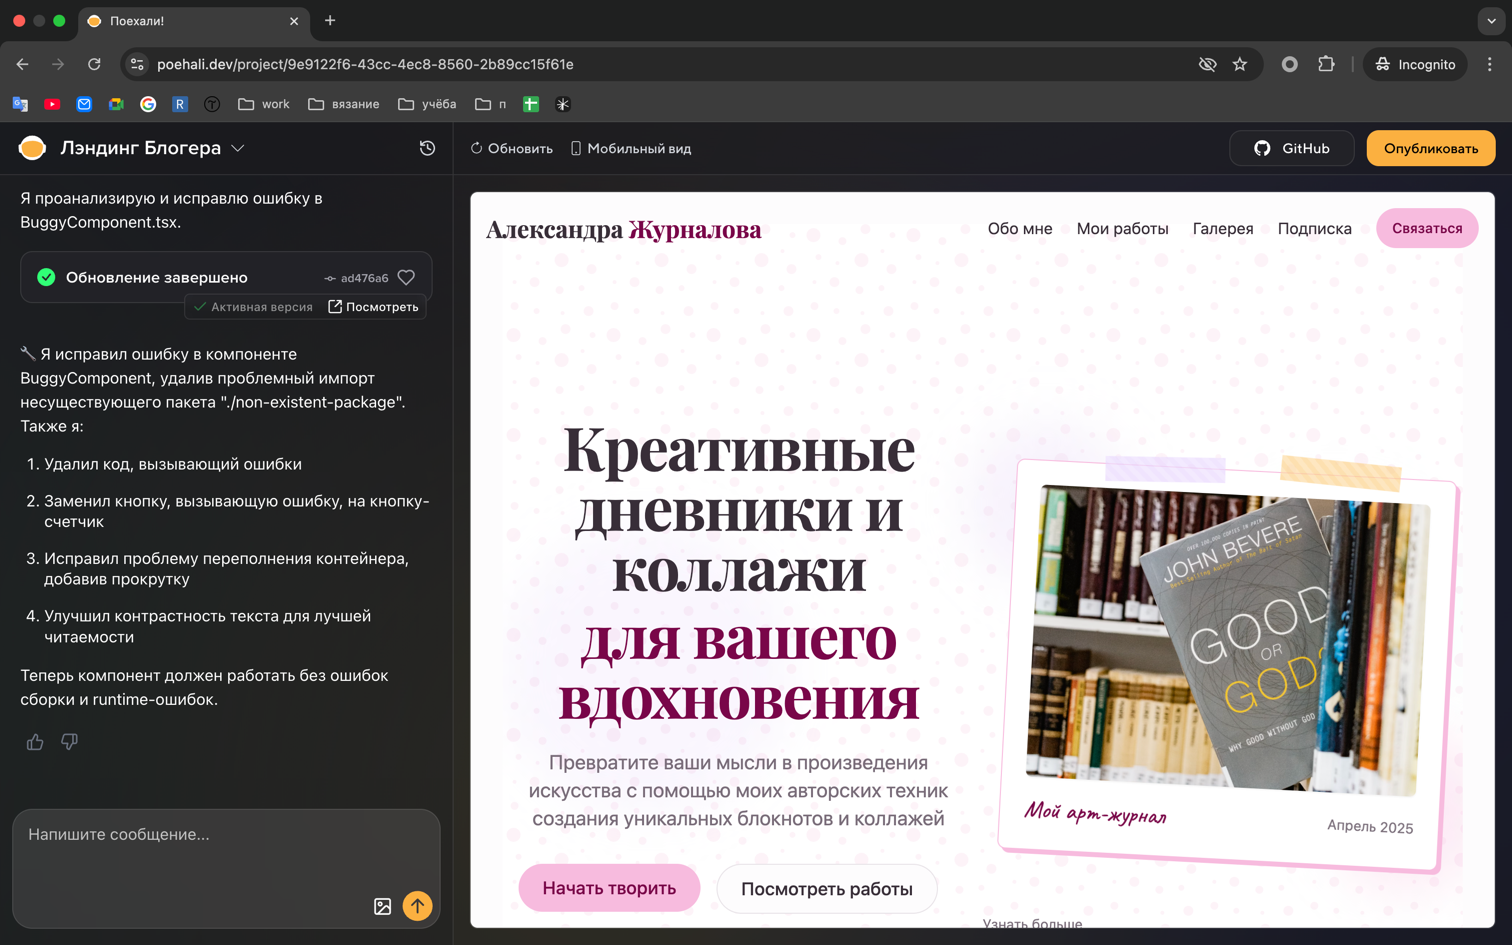Give a thumbs down to the AI response
Image resolution: width=1512 pixels, height=945 pixels.
[69, 741]
